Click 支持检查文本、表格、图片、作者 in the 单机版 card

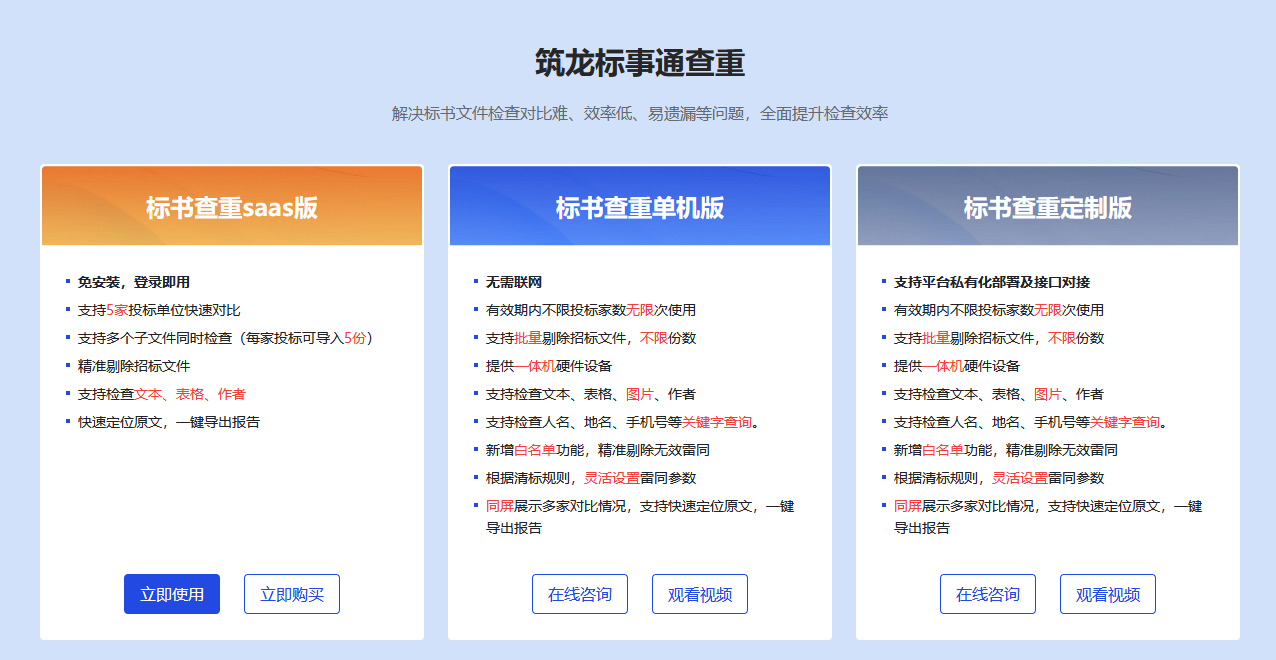click(591, 394)
